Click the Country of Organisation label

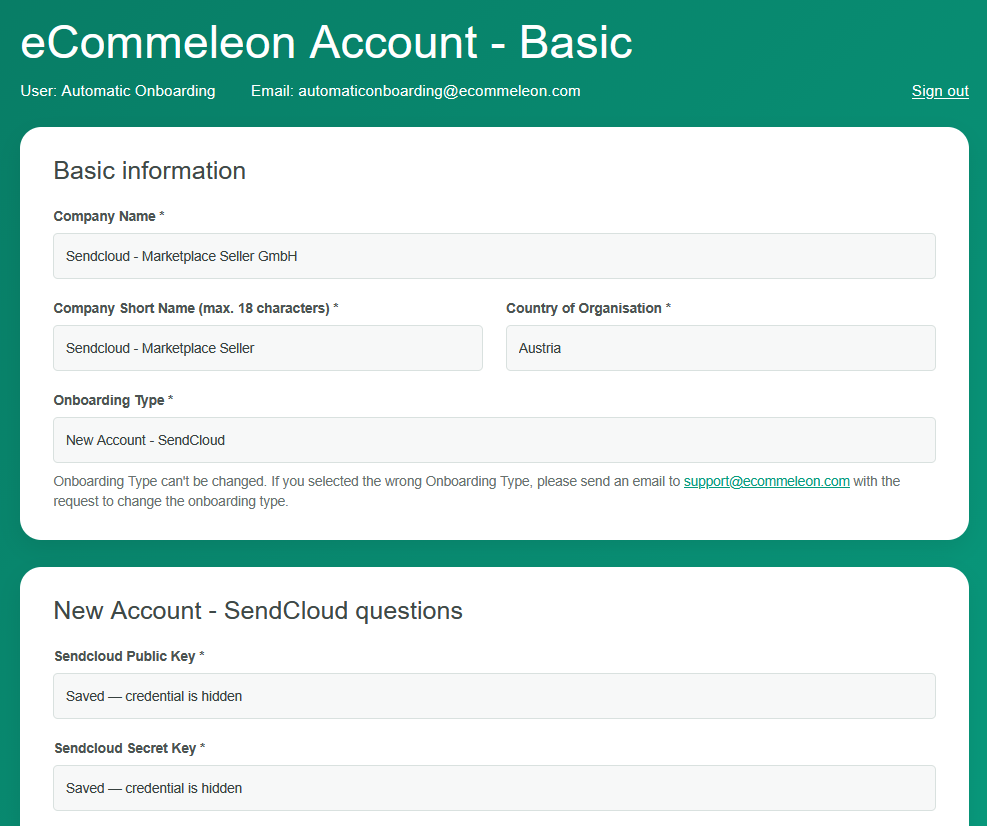tap(589, 308)
